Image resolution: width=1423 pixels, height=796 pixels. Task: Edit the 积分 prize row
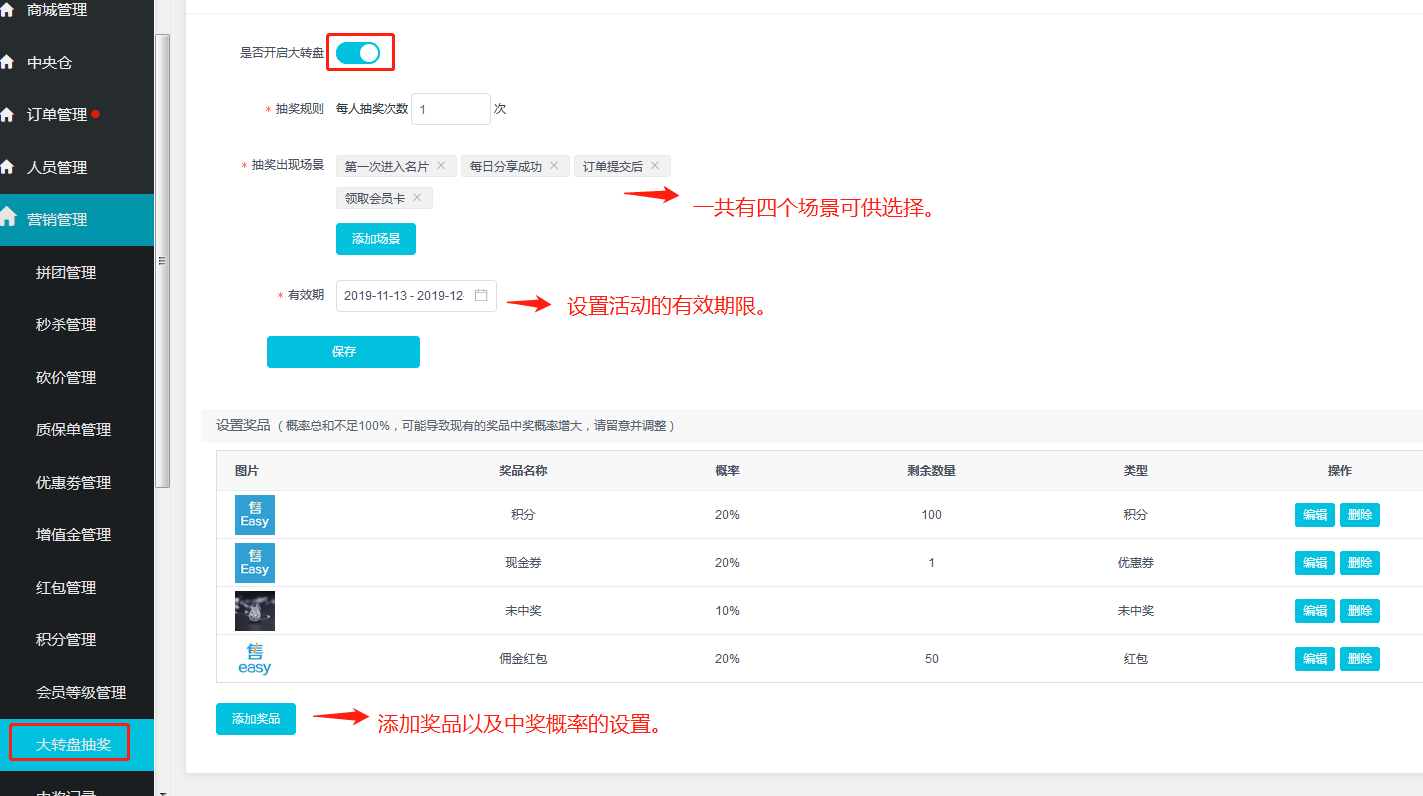point(1315,515)
